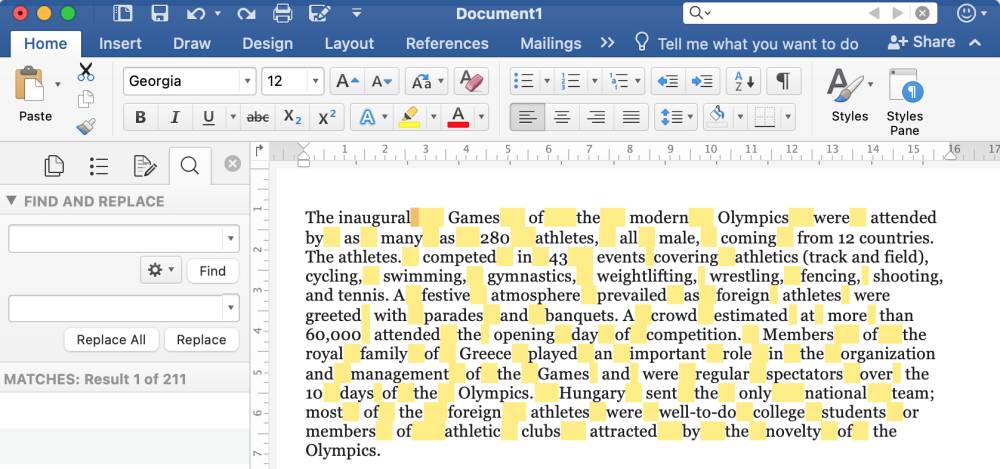Open the sidebar layout icon in title bar
The height and width of the screenshot is (469, 1000).
122,13
